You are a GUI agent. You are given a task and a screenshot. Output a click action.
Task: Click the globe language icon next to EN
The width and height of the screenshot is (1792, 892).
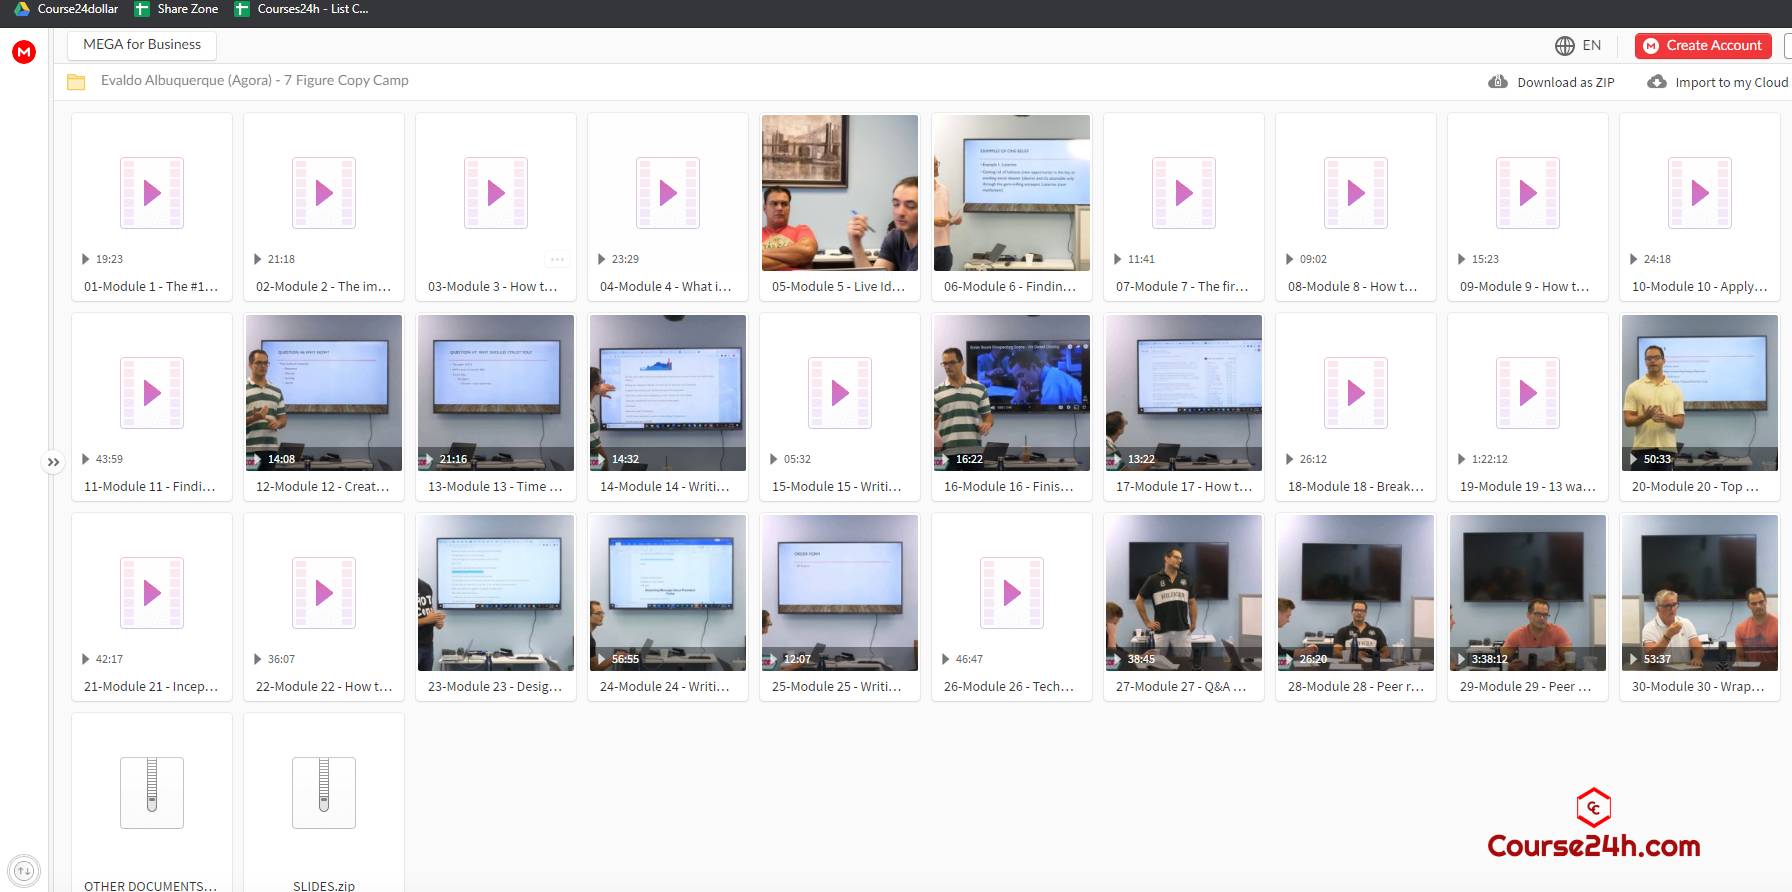(1564, 46)
